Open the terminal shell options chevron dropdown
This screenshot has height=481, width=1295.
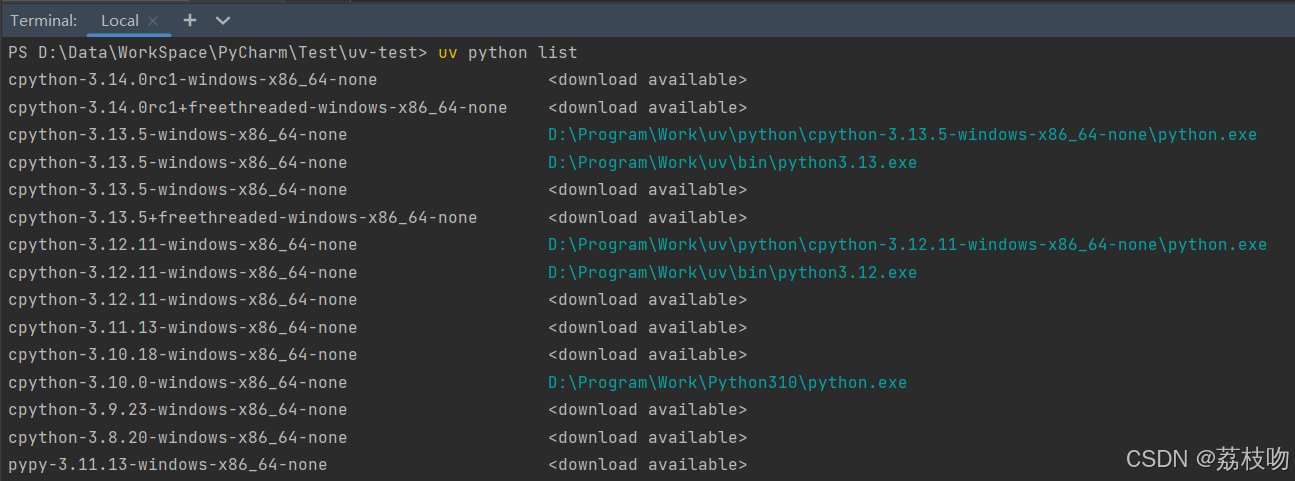tap(223, 20)
